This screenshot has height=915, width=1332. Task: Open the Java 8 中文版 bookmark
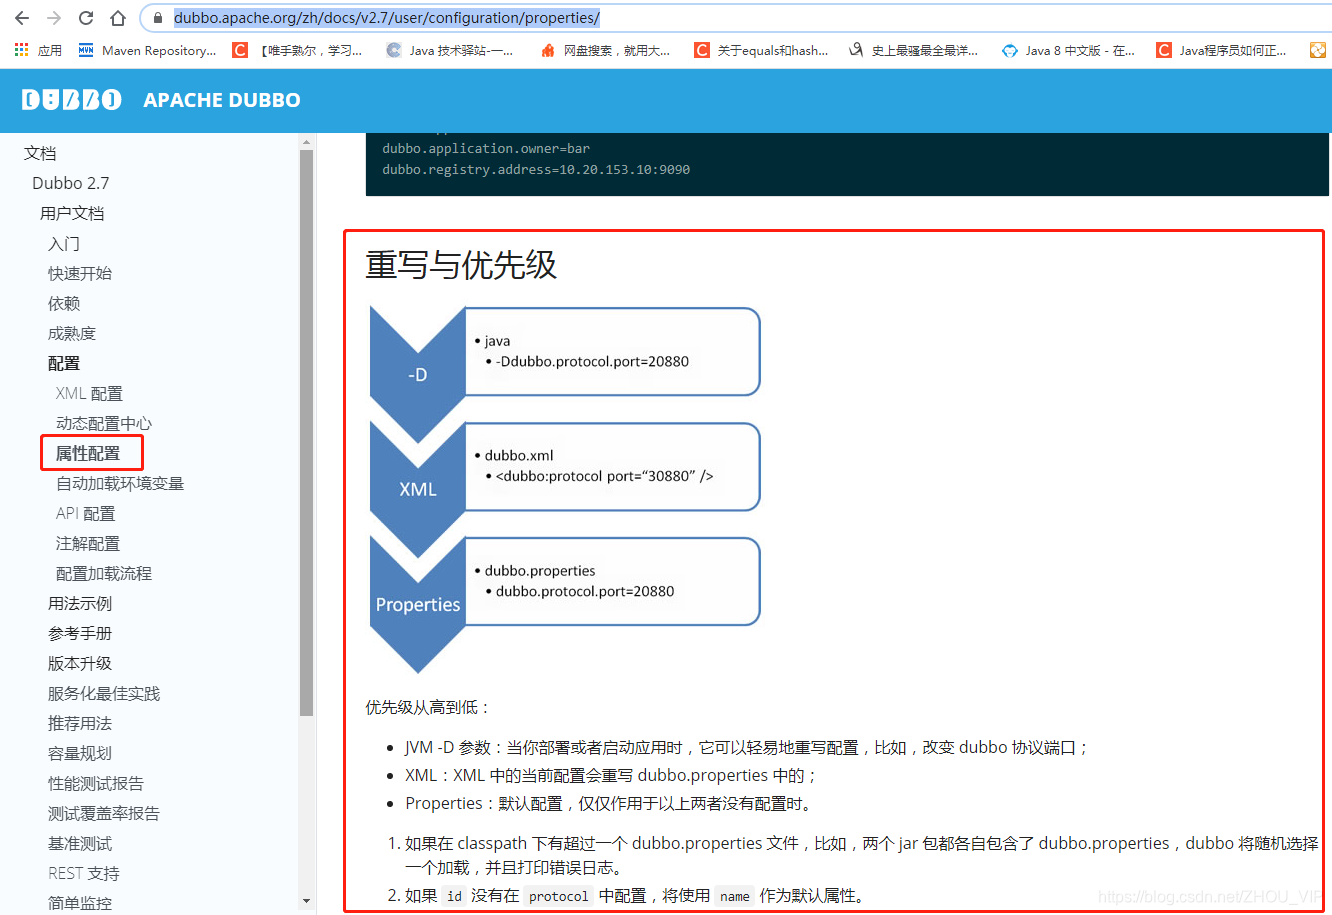click(x=1068, y=50)
